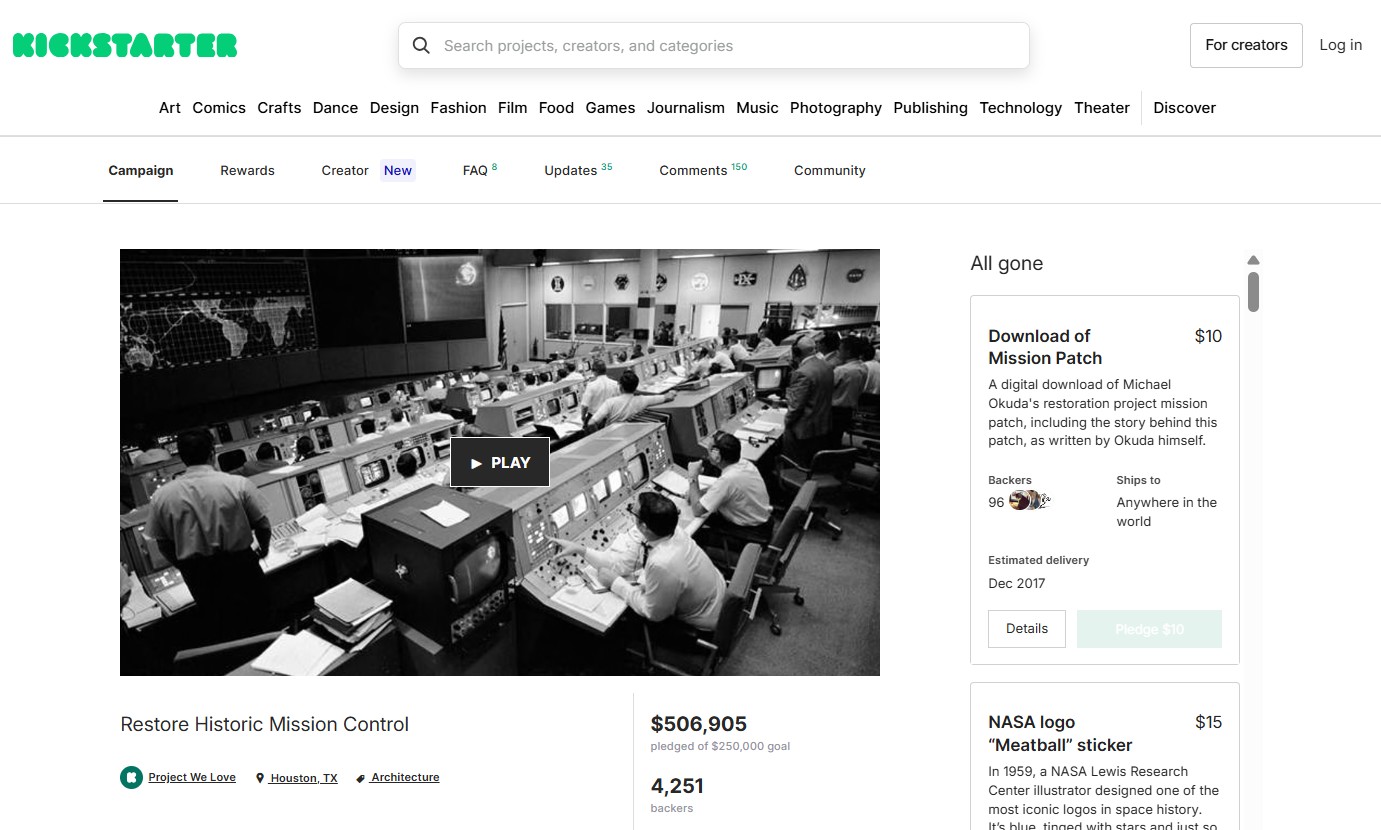The image size is (1381, 830).
Task: Click the search magnifier icon
Action: point(421,46)
